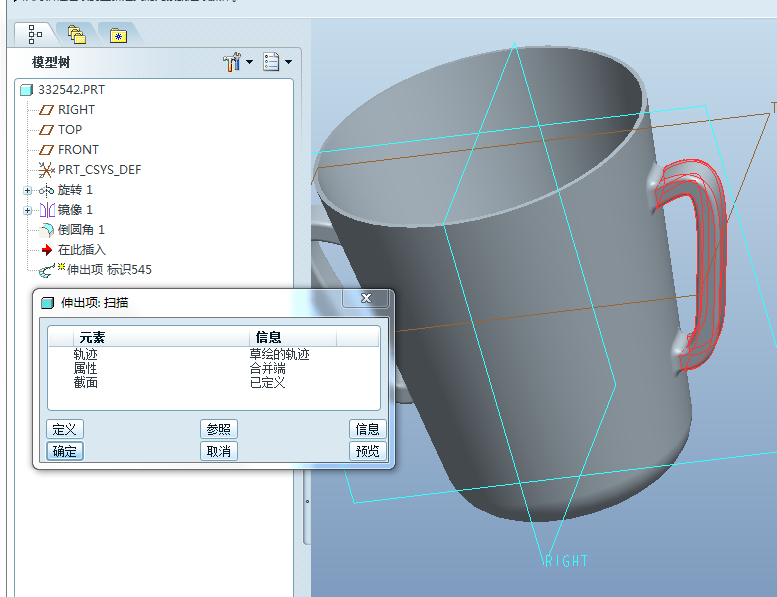
Task: Switch to the Model Tree tab
Action: click(36, 34)
